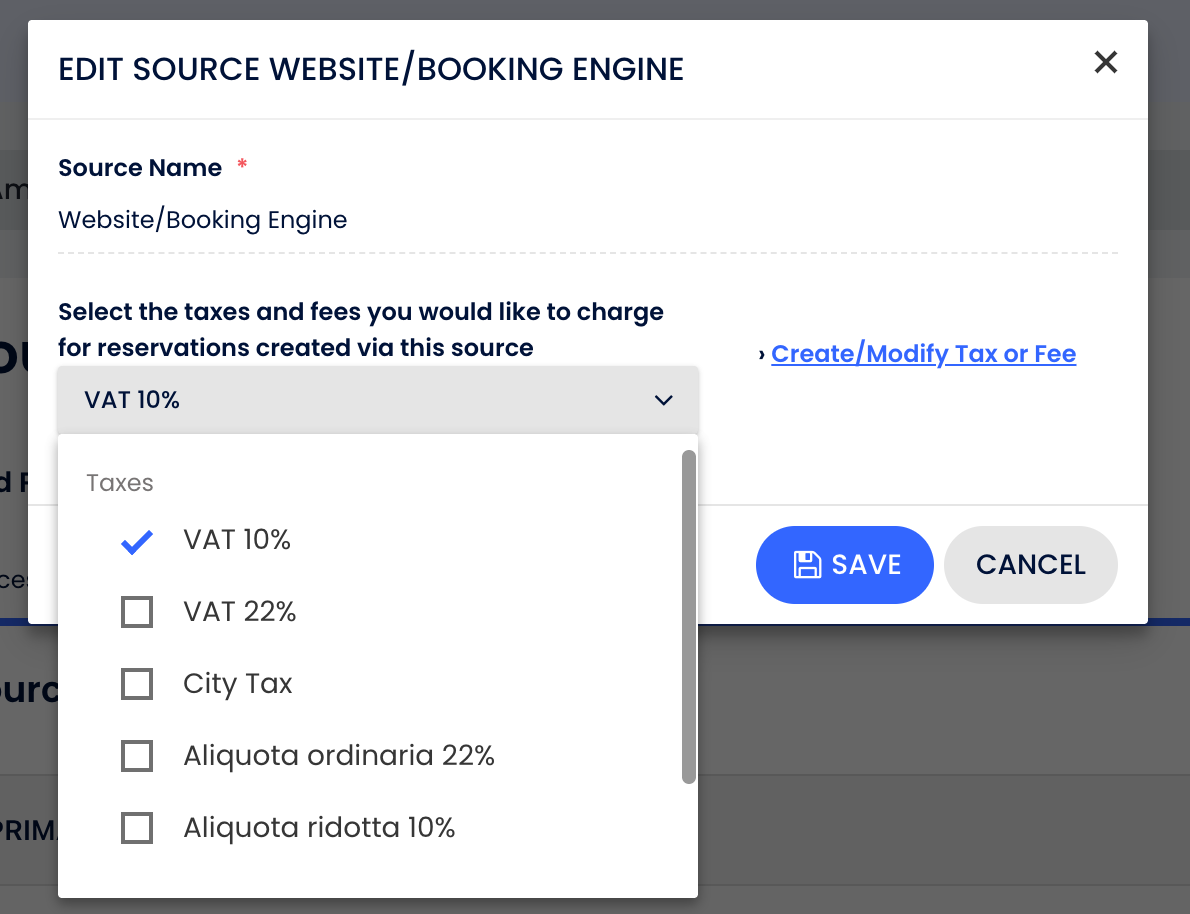Check the Aliquota ordinaria 22% box
This screenshot has height=914, width=1190.
(x=137, y=756)
